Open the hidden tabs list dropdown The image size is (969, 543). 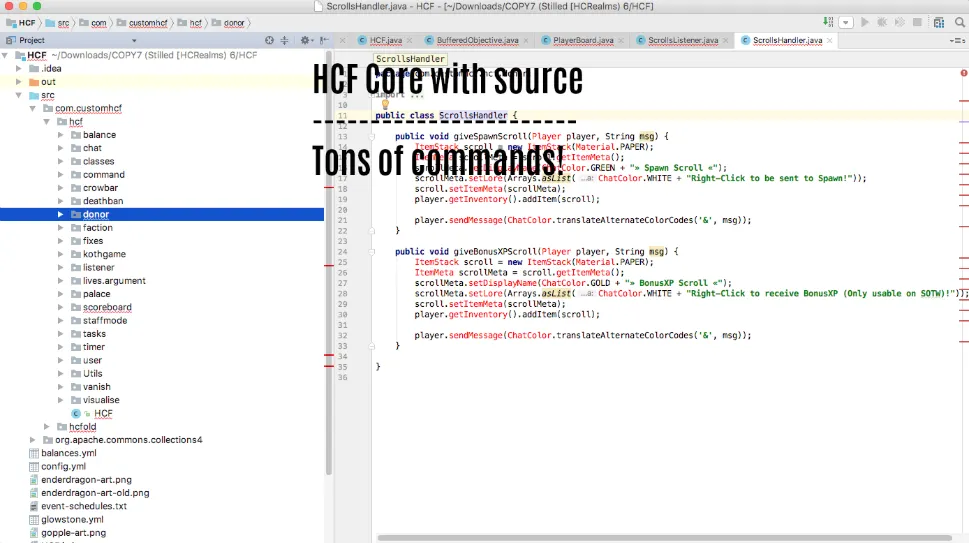957,40
